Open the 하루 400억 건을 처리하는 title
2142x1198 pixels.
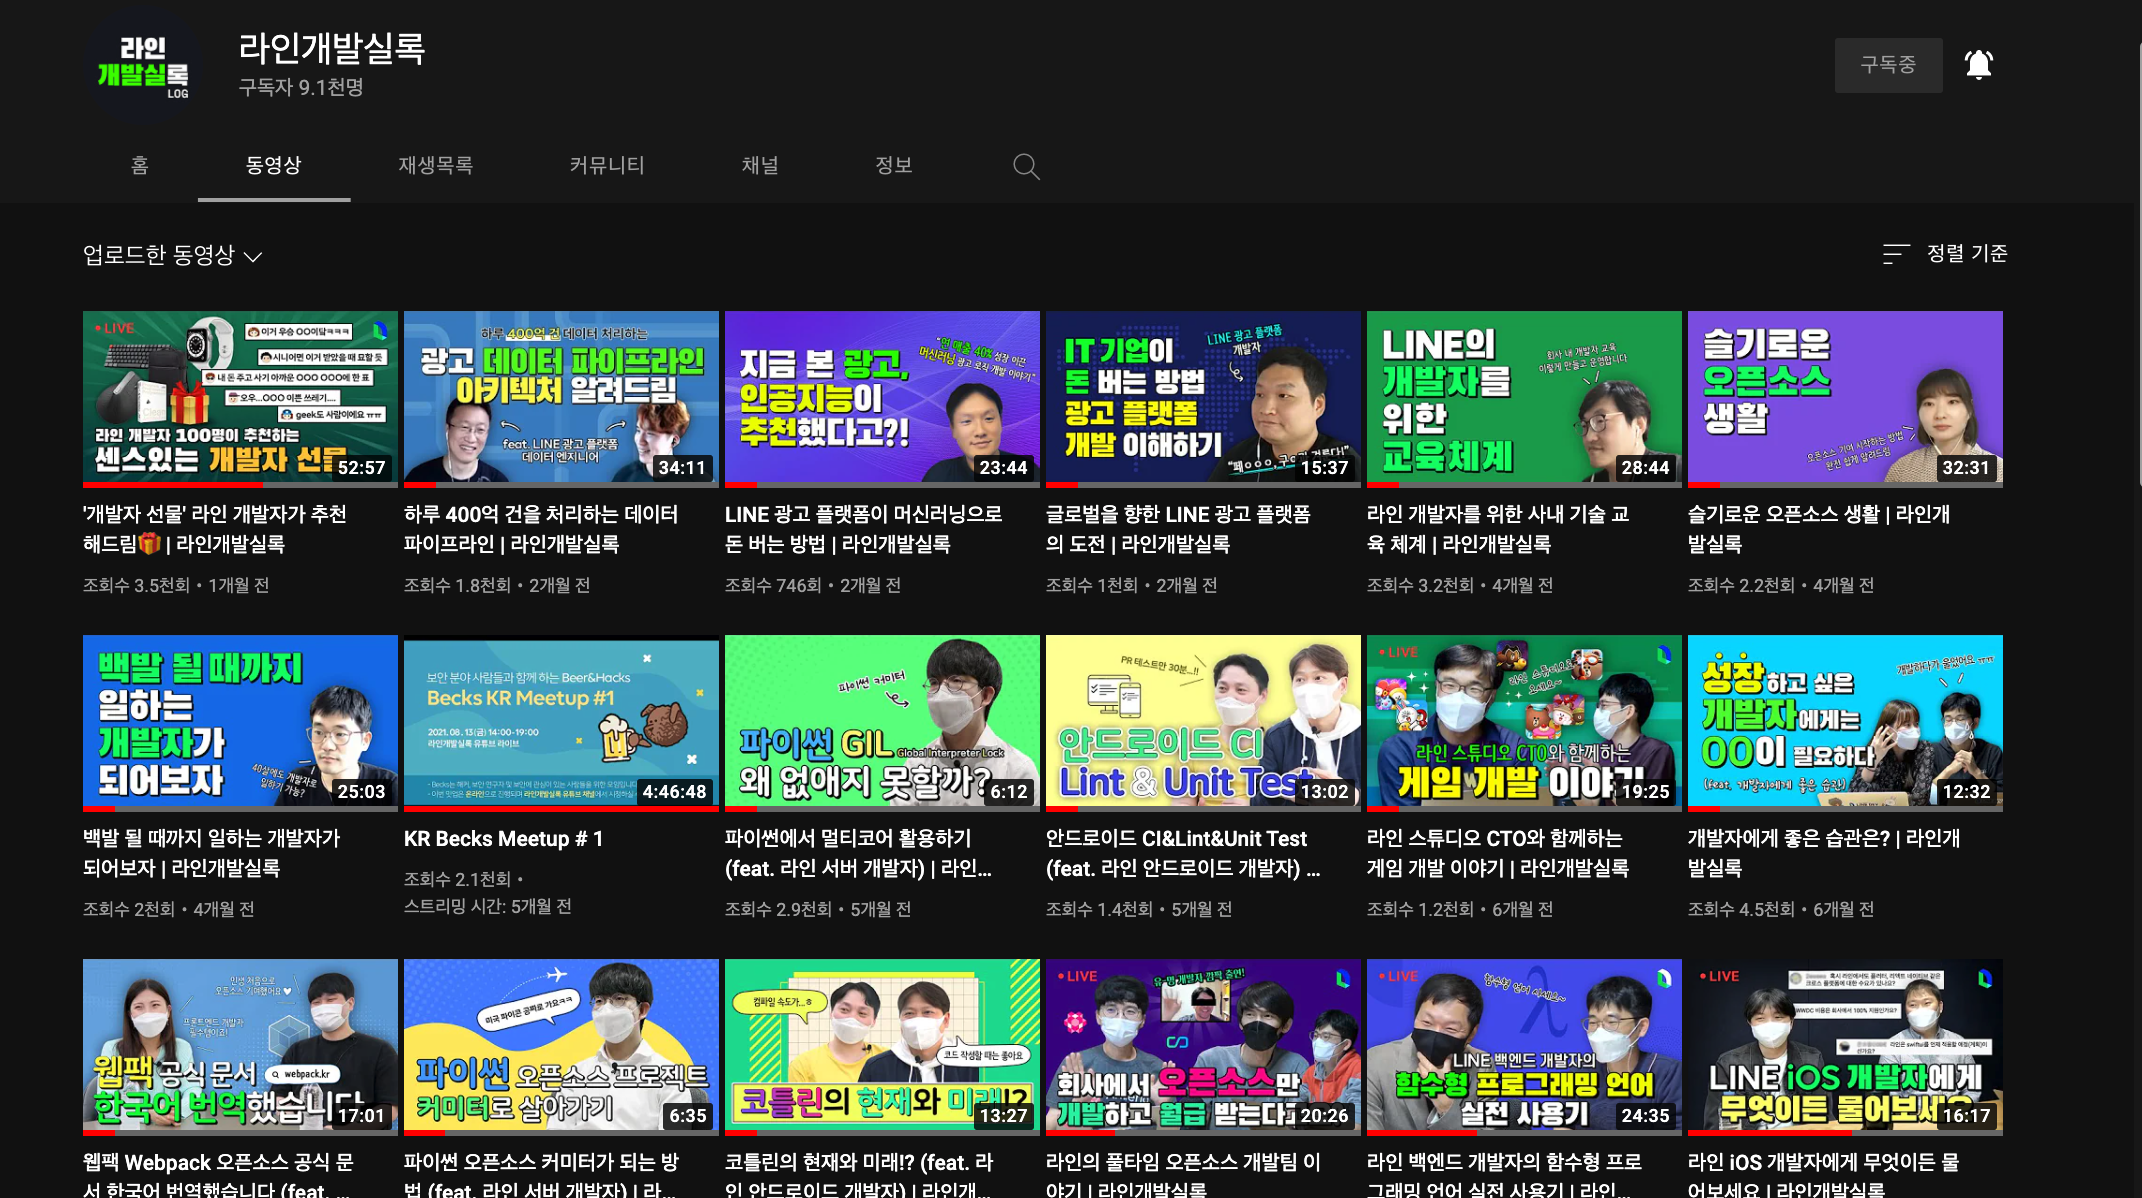[x=541, y=529]
